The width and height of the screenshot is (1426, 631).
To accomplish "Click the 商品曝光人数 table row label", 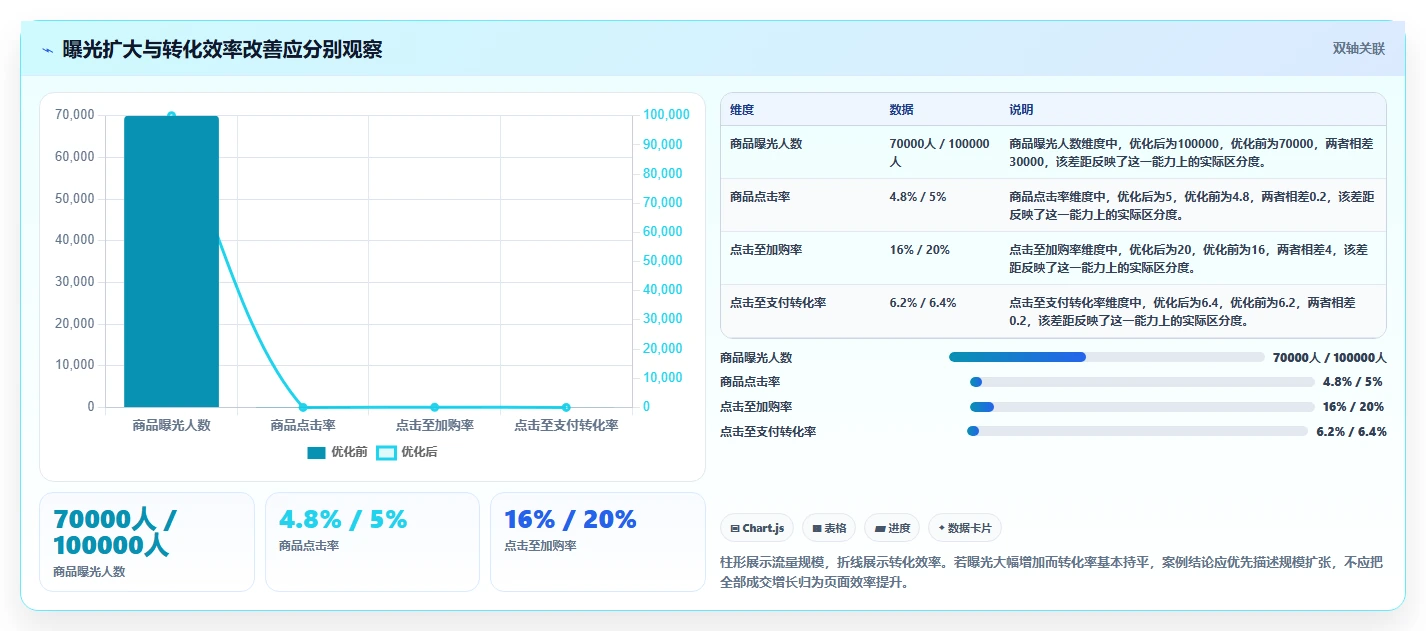I will click(x=766, y=144).
